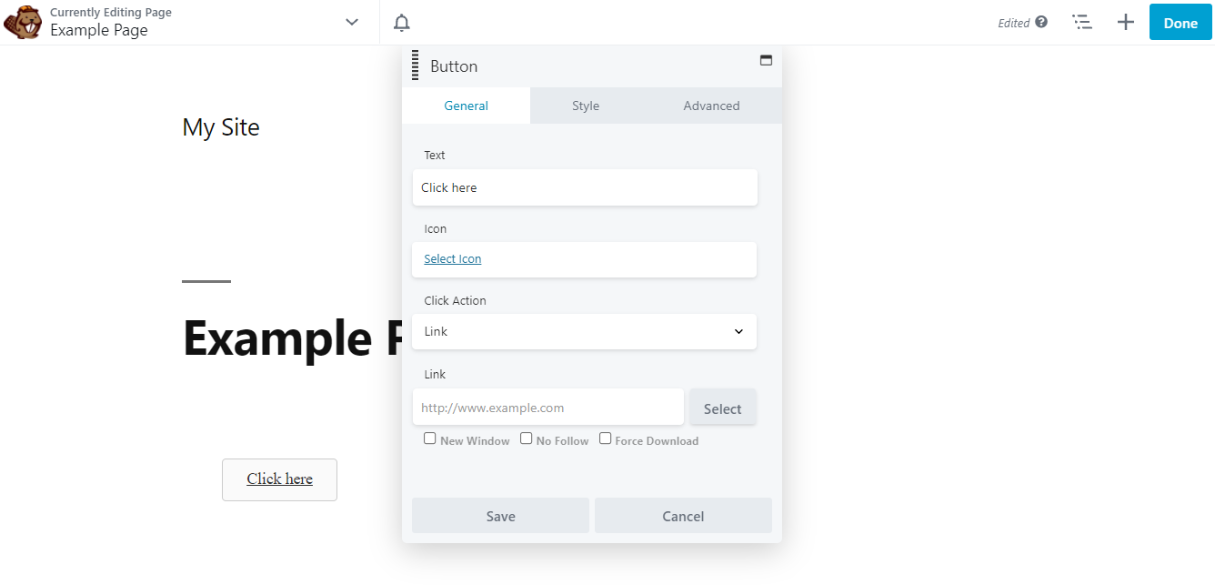Viewport: 1215px width, 588px height.
Task: Enable the New Window checkbox
Action: [x=430, y=437]
